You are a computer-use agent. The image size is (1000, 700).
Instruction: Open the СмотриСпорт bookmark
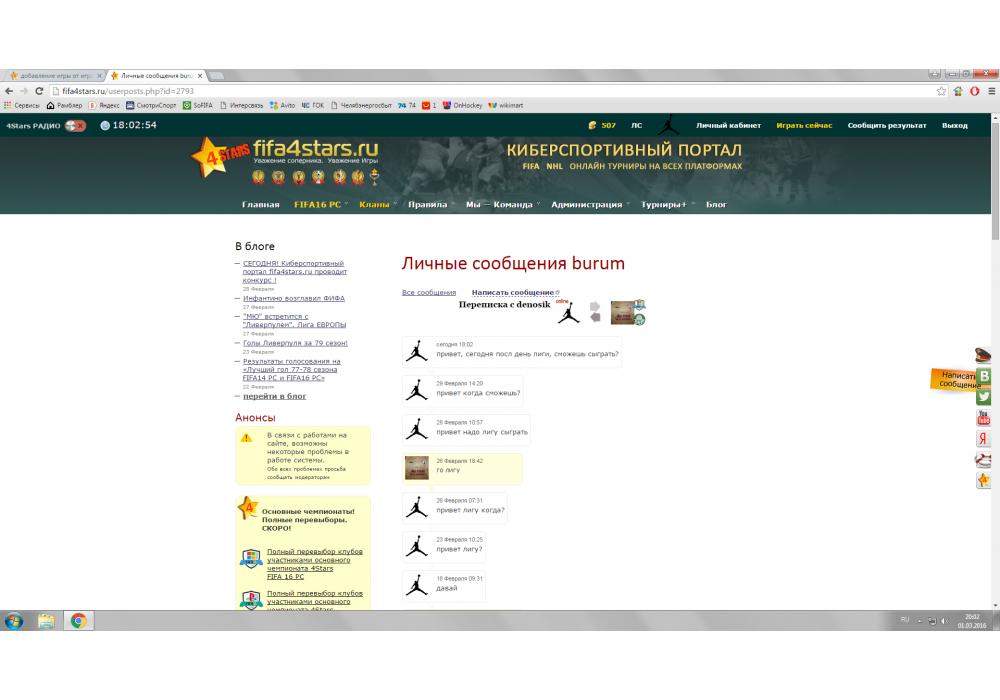pos(151,105)
